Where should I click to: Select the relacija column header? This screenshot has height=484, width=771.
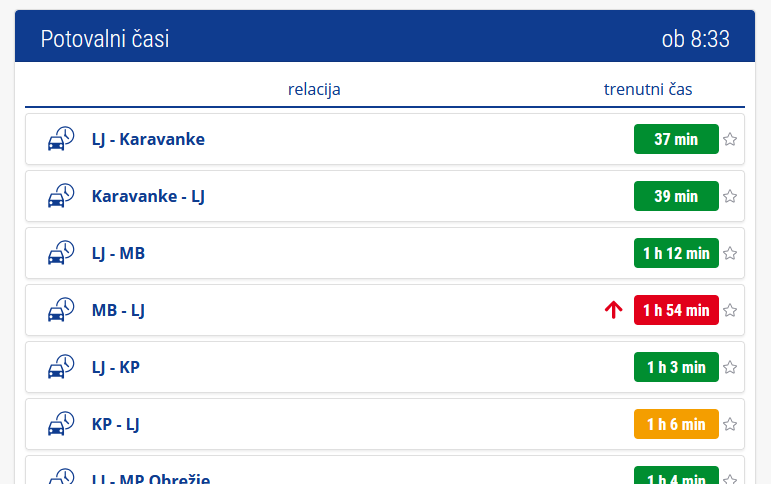(x=314, y=90)
